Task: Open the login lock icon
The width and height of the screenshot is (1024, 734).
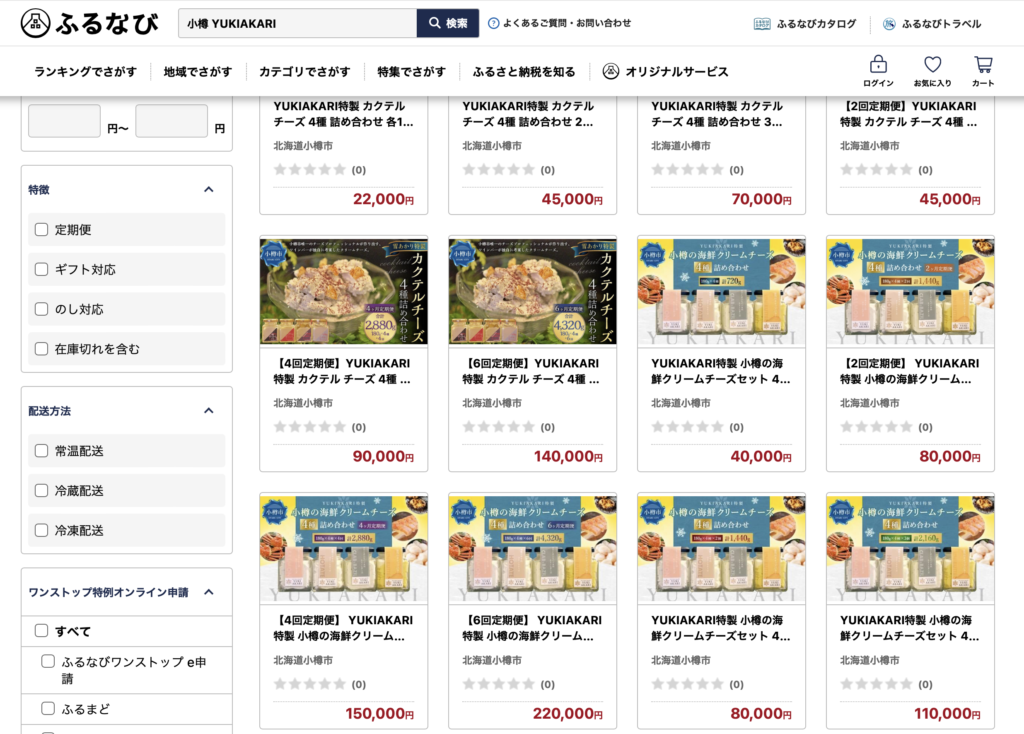Action: point(878,64)
